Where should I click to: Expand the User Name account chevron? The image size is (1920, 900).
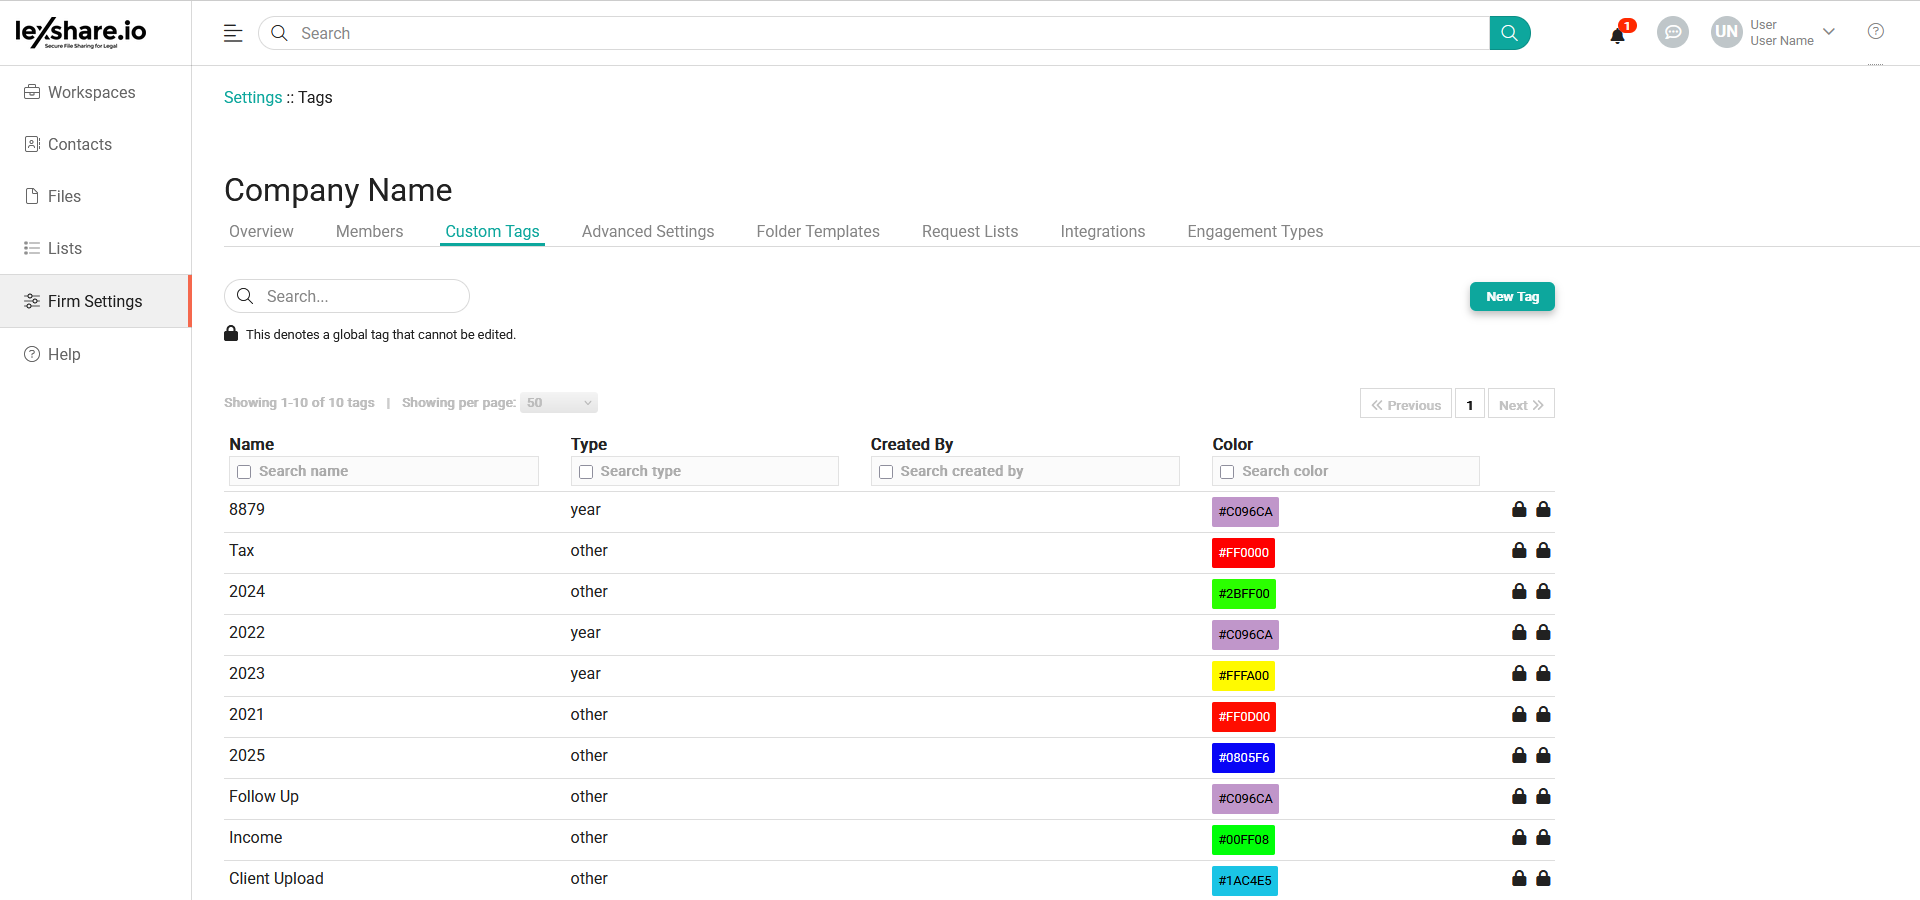[x=1829, y=32]
